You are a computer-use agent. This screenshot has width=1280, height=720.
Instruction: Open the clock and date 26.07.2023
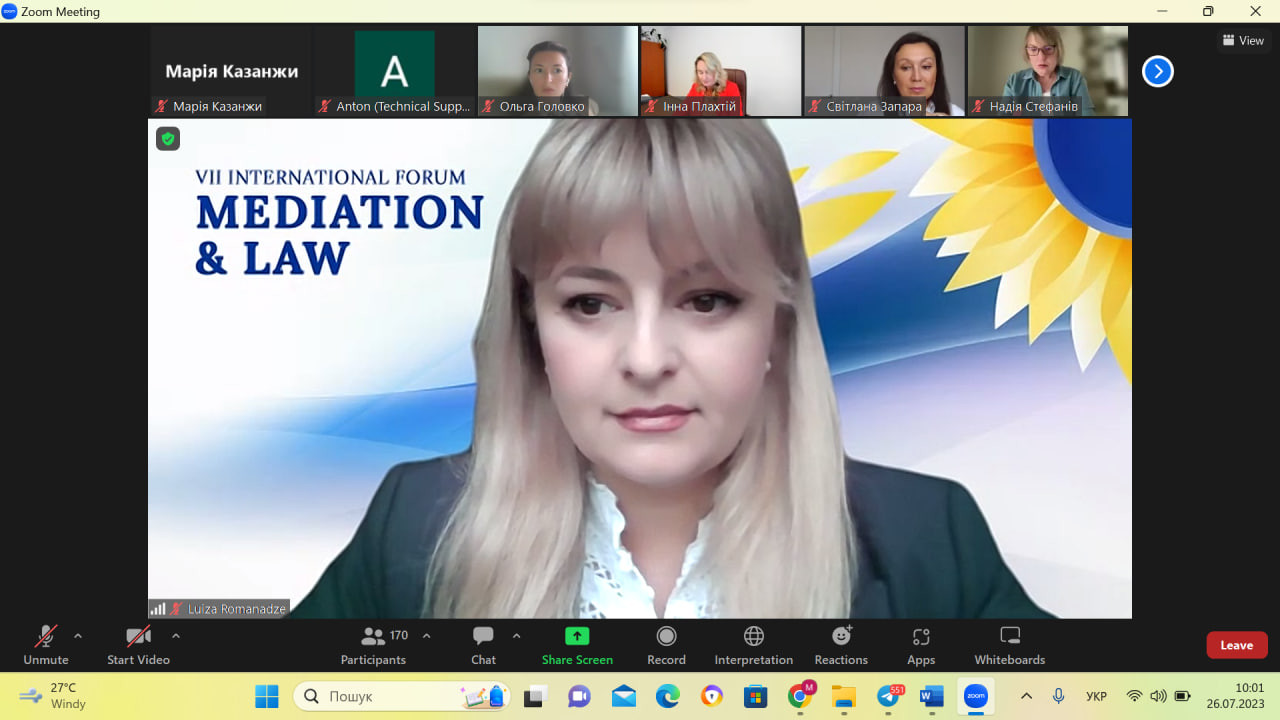(x=1235, y=696)
